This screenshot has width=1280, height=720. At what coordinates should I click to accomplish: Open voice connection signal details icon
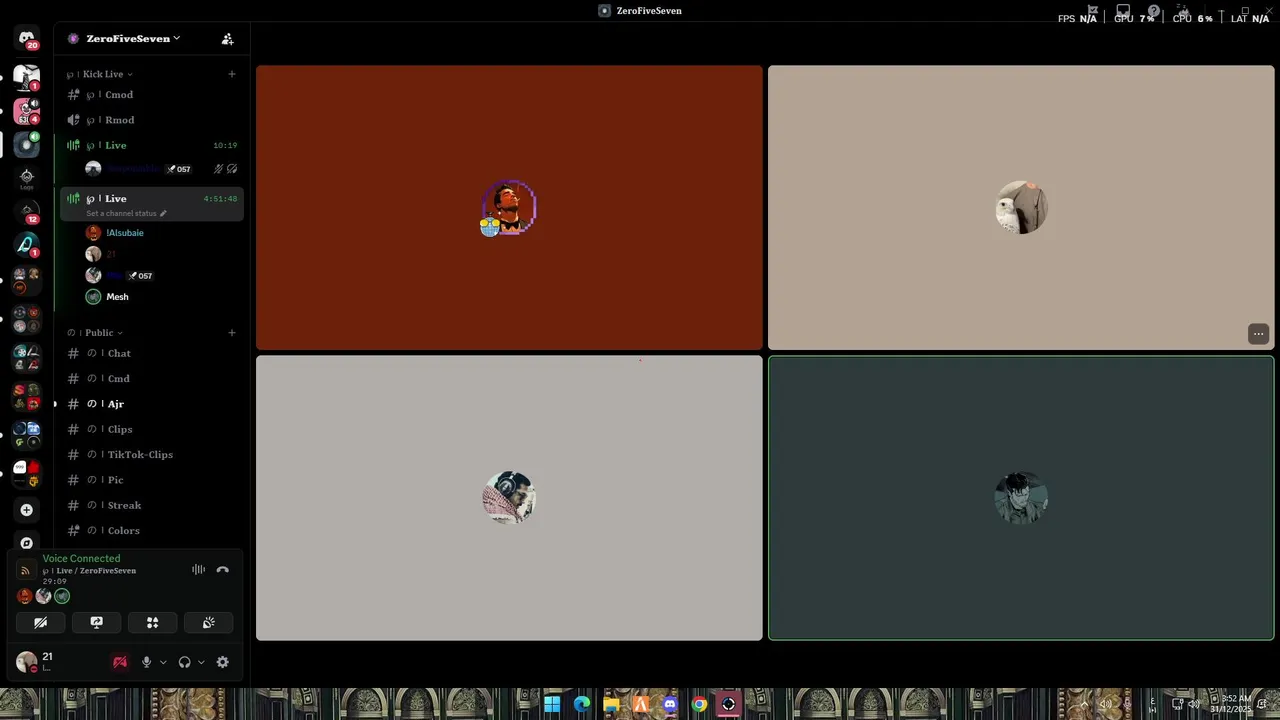[x=26, y=571]
